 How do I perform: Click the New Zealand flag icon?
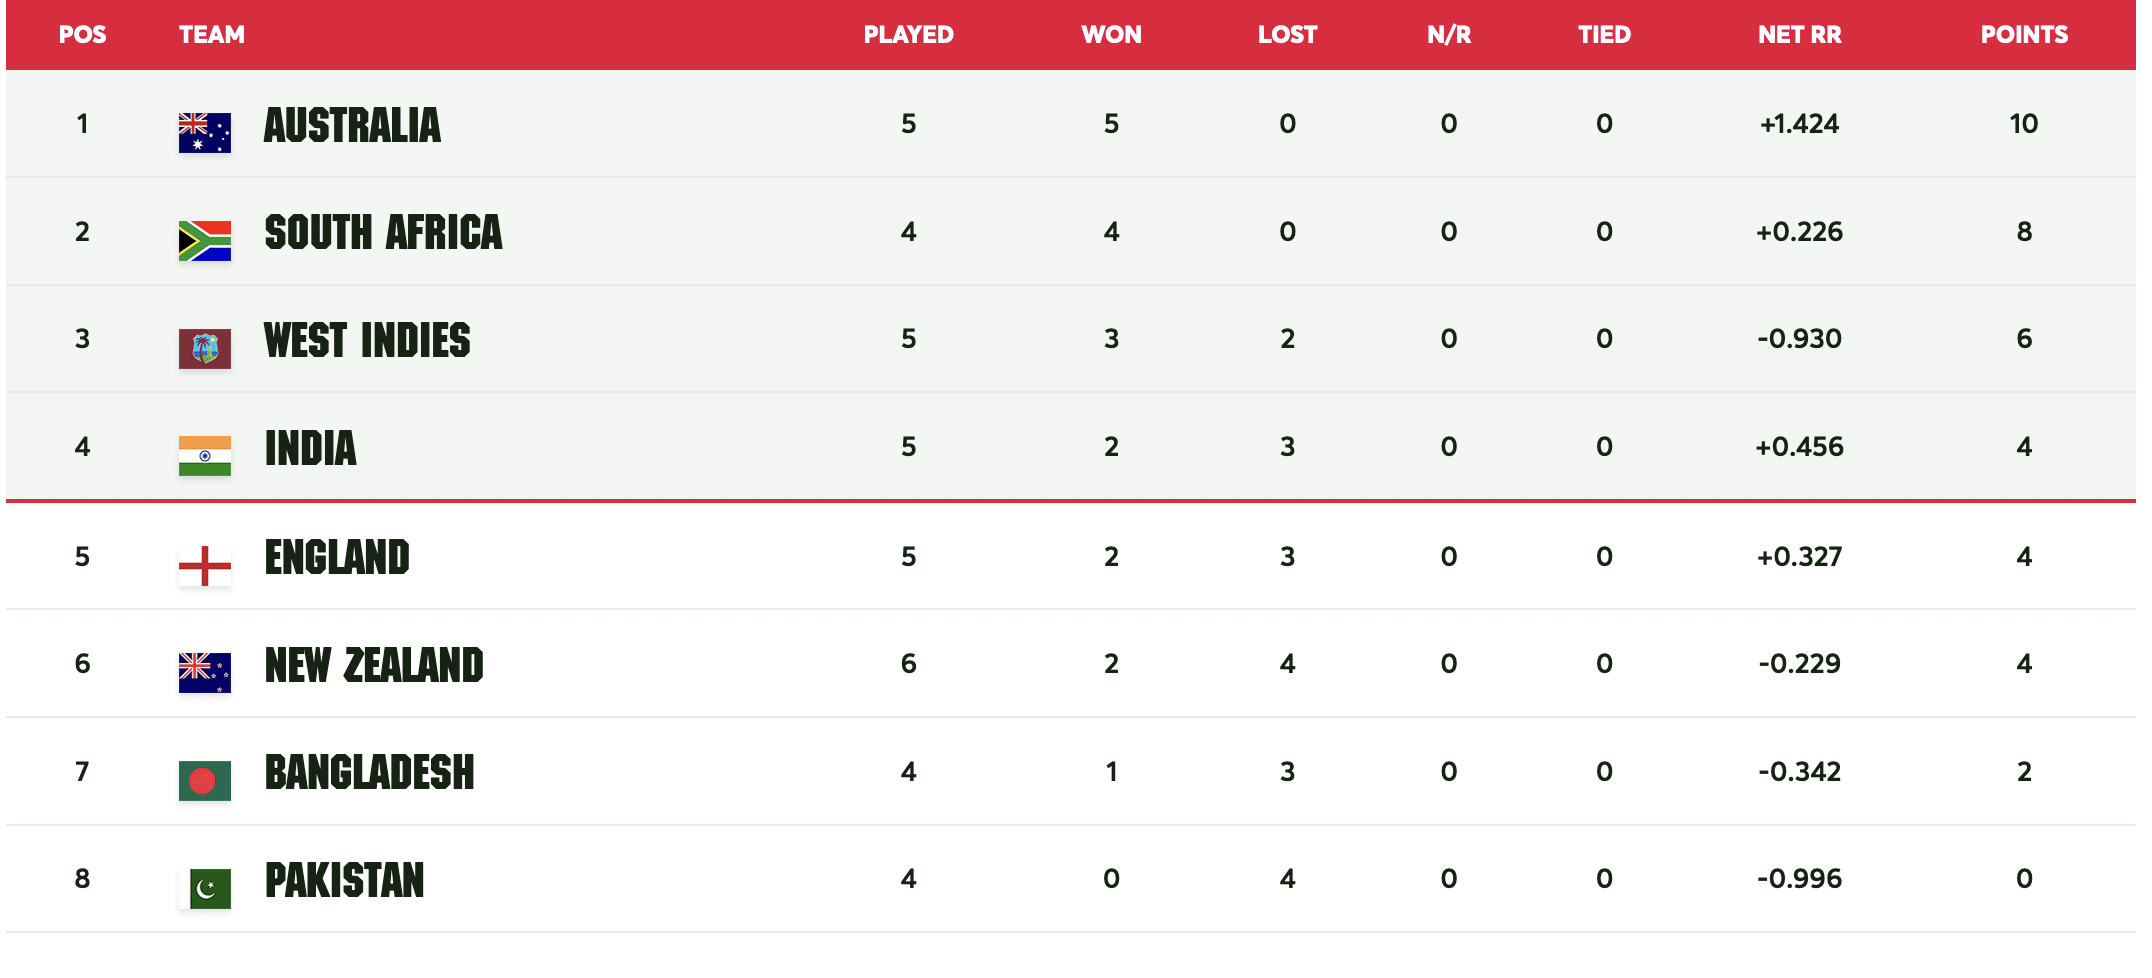(x=204, y=672)
